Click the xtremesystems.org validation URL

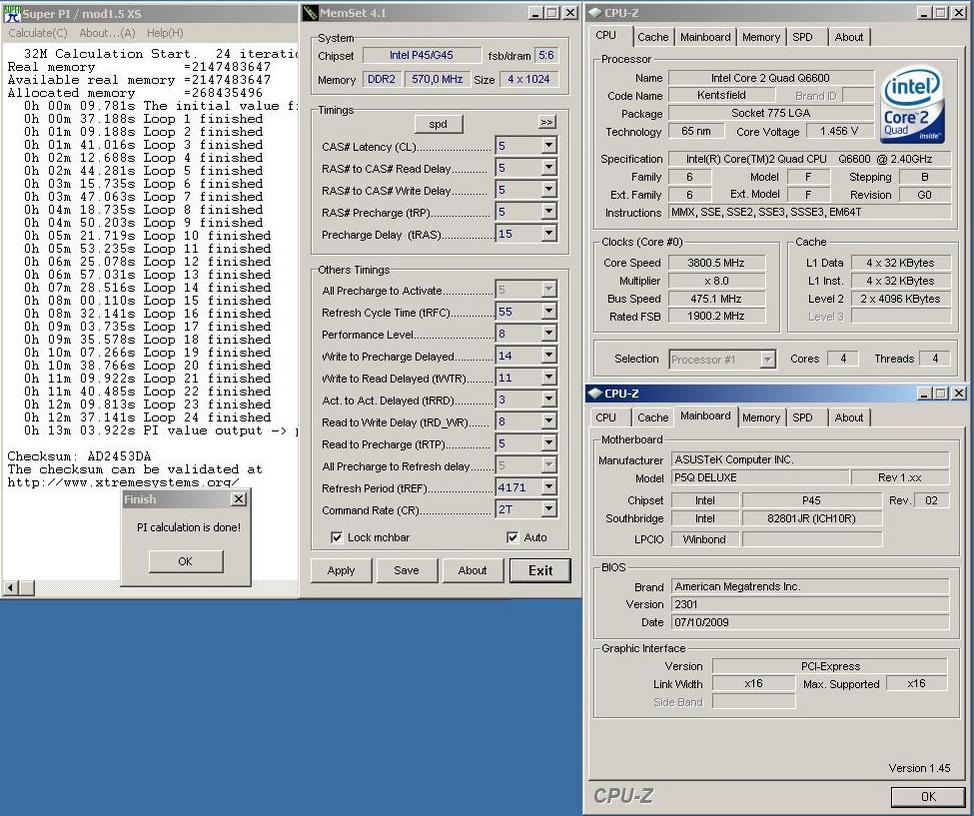123,483
